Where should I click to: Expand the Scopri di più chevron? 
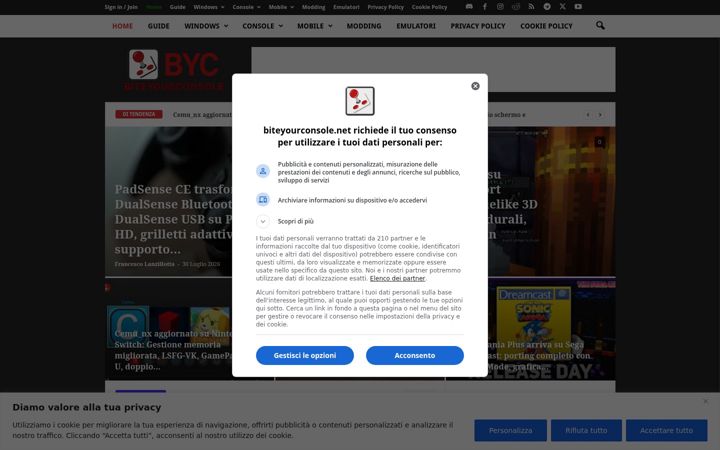(x=263, y=221)
